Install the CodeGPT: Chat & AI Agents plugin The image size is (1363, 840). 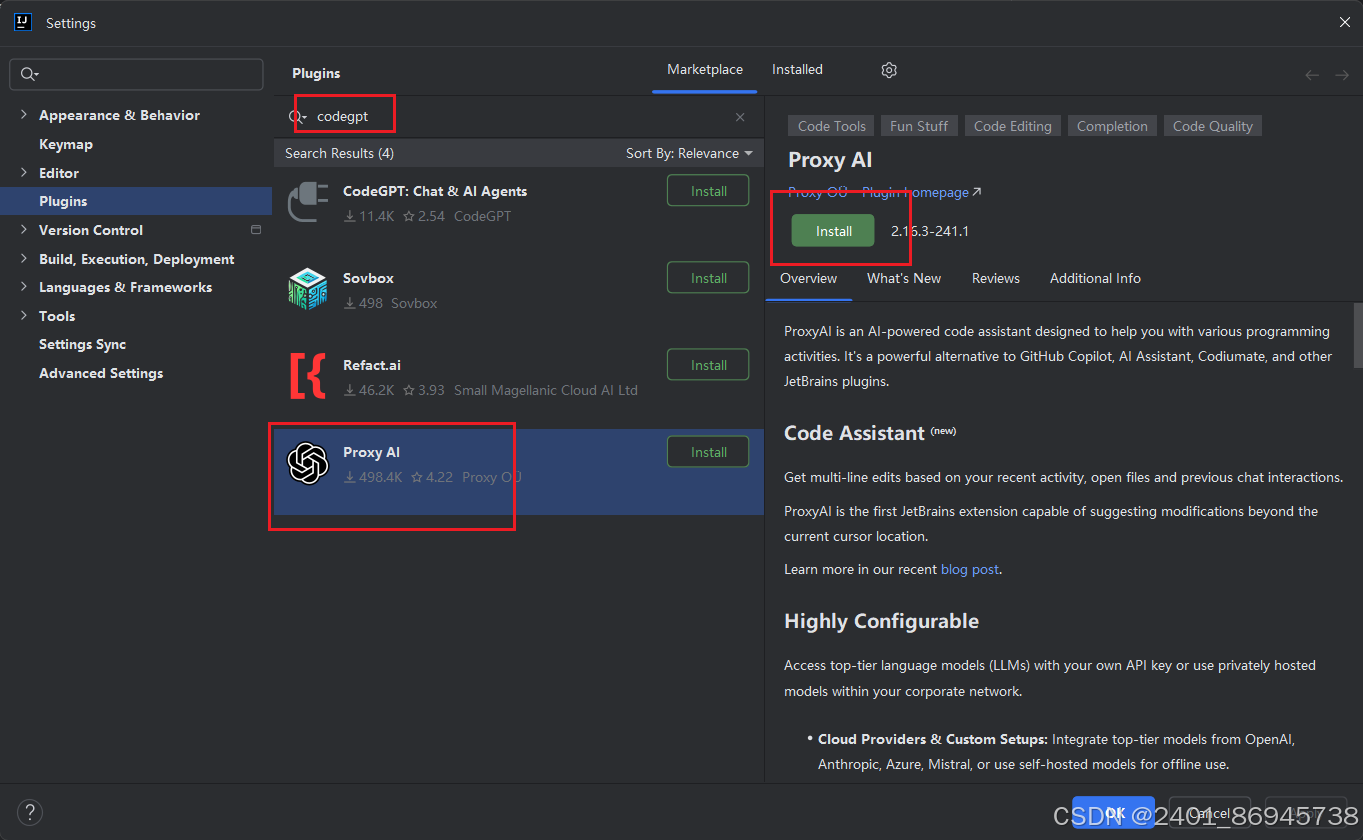click(x=708, y=191)
